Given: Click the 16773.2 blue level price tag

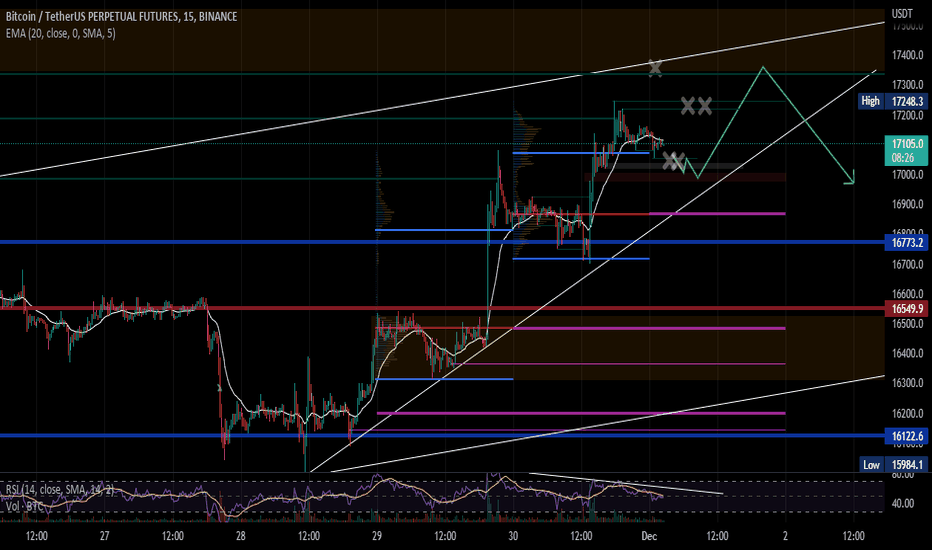Looking at the screenshot, I should (907, 243).
